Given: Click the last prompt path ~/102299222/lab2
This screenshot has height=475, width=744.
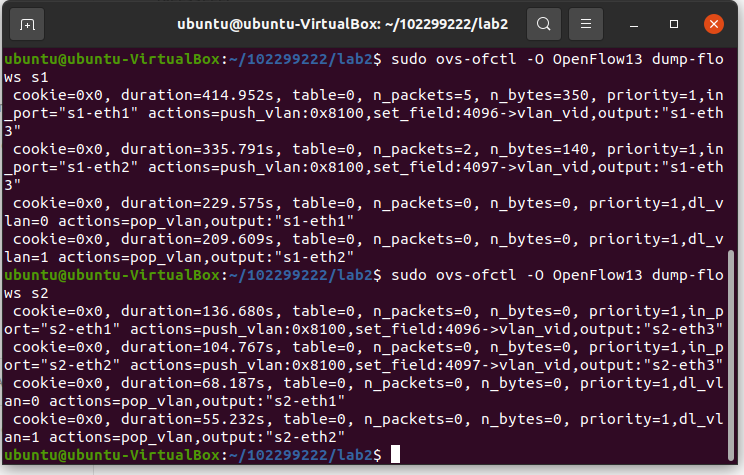Looking at the screenshot, I should 300,456.
